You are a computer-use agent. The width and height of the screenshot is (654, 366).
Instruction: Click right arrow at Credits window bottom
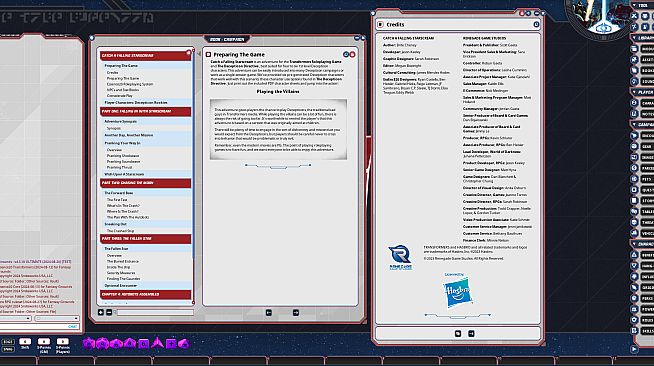471,333
